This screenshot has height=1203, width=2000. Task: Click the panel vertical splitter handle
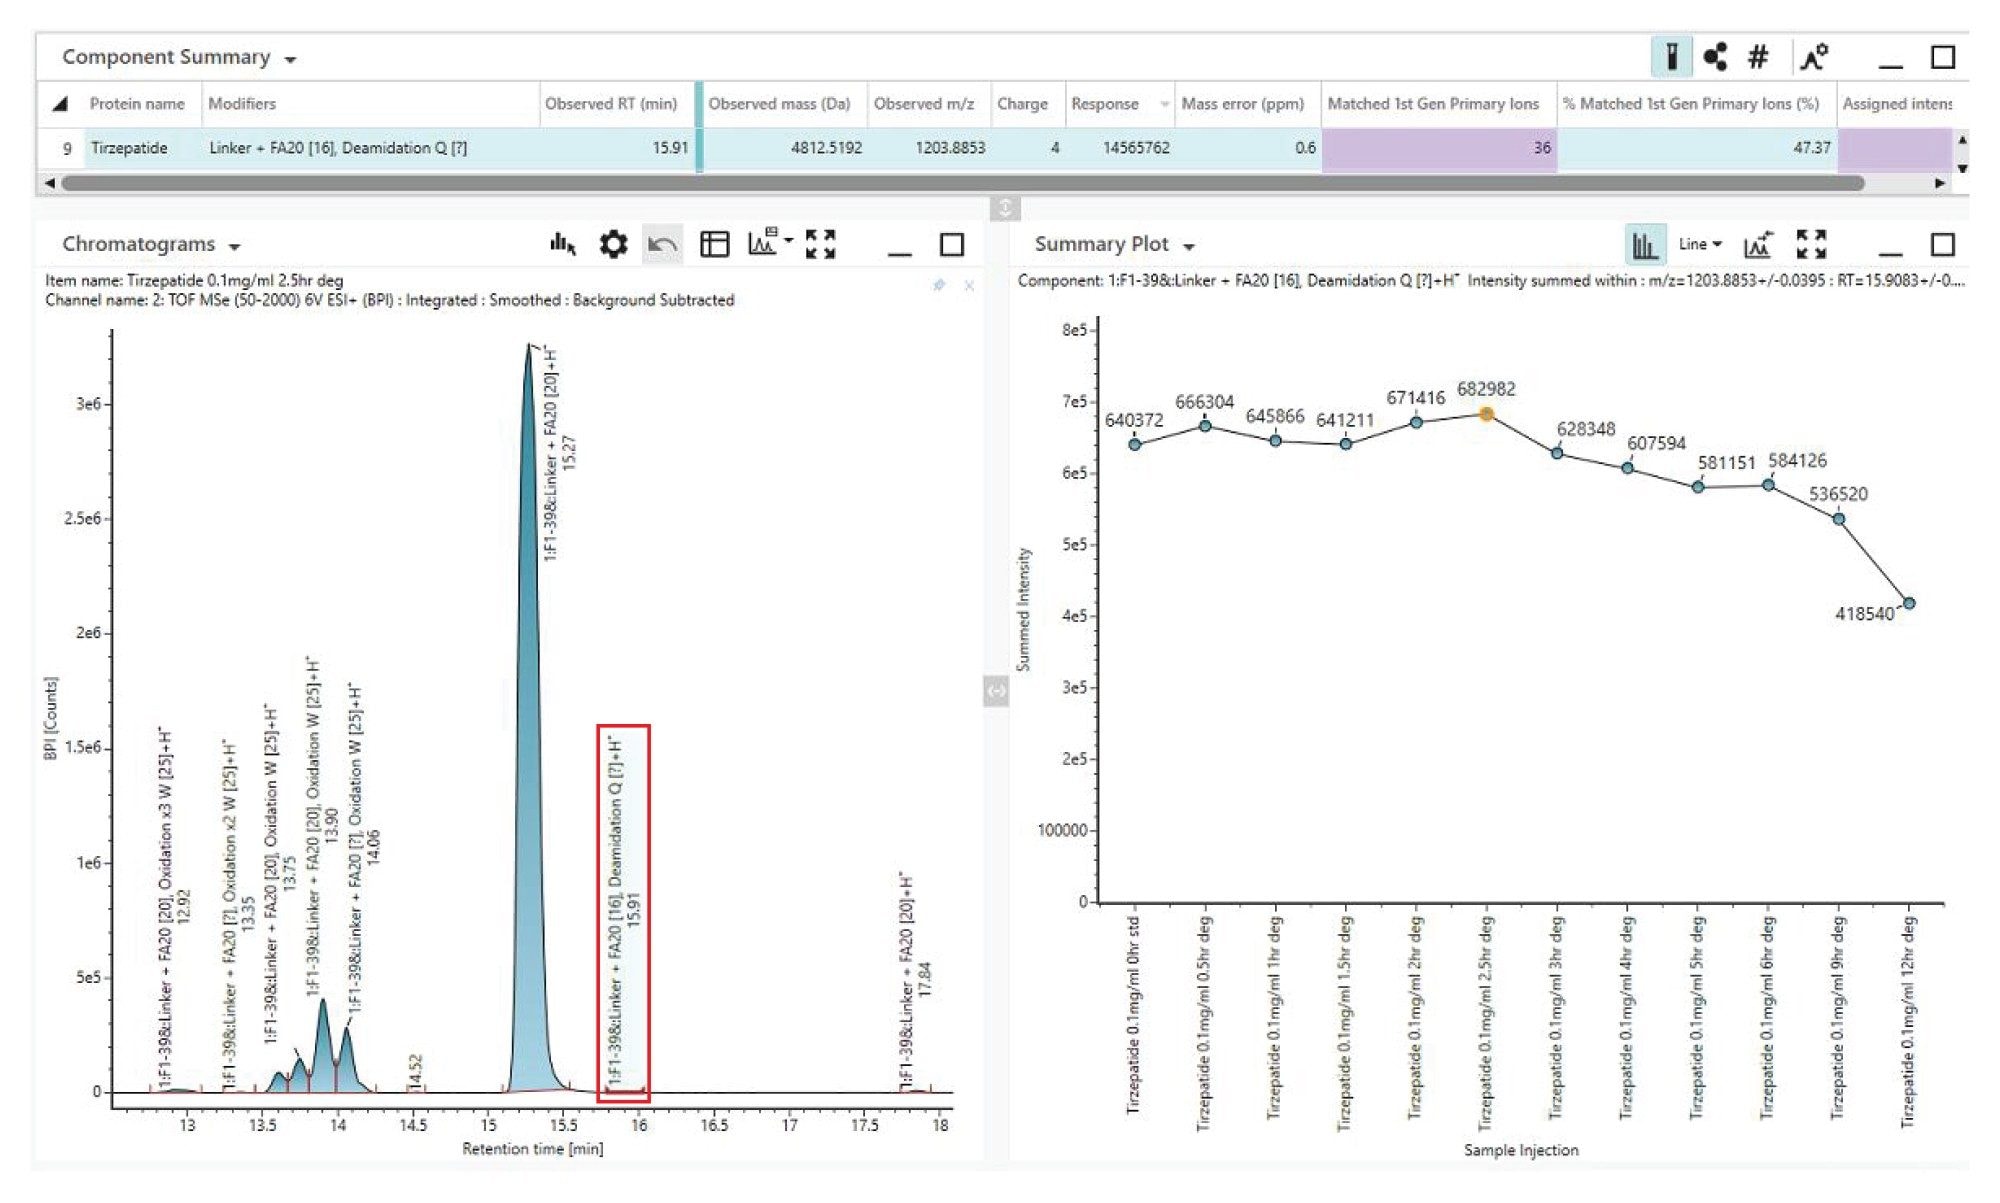(x=1005, y=208)
